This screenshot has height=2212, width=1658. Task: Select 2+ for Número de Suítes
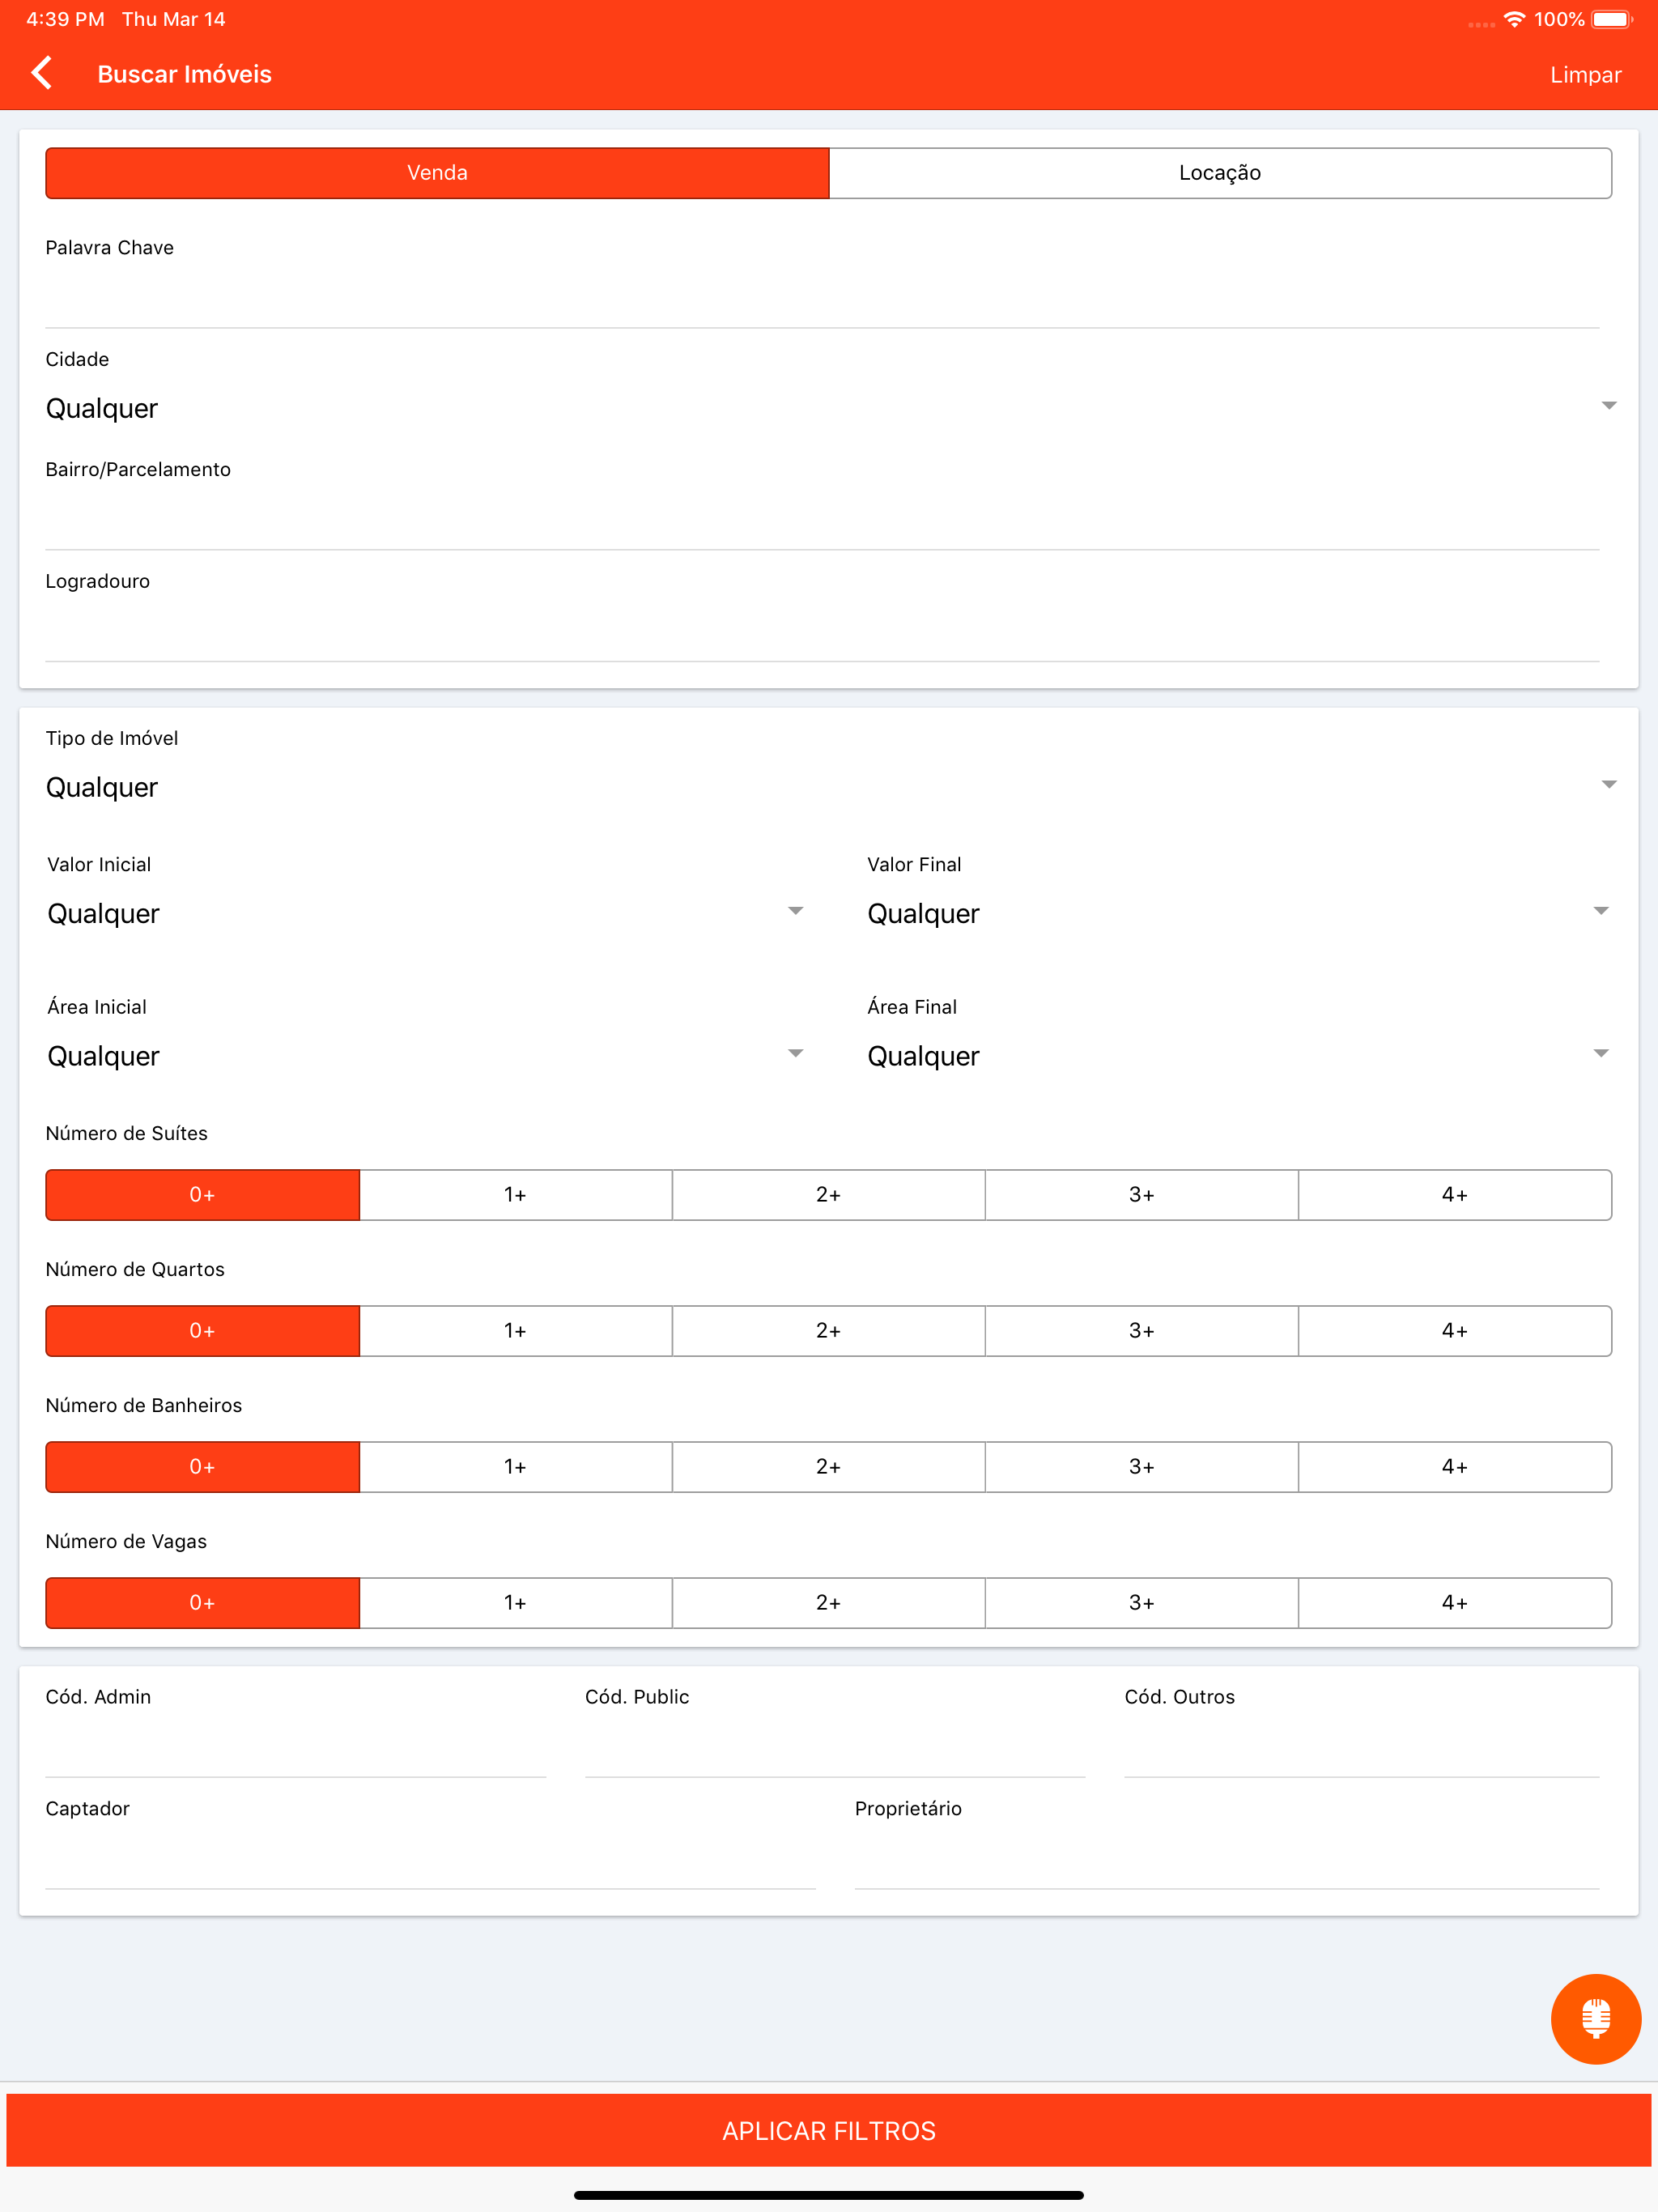point(828,1195)
